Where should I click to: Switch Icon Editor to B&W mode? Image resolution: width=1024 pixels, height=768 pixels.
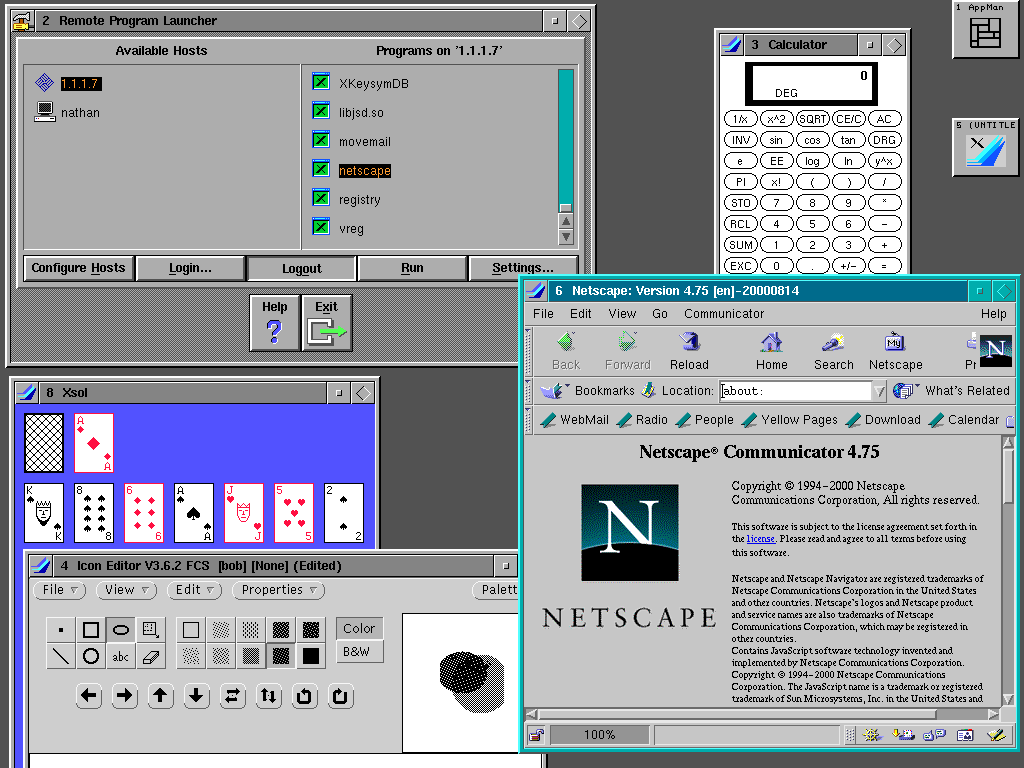coord(359,651)
